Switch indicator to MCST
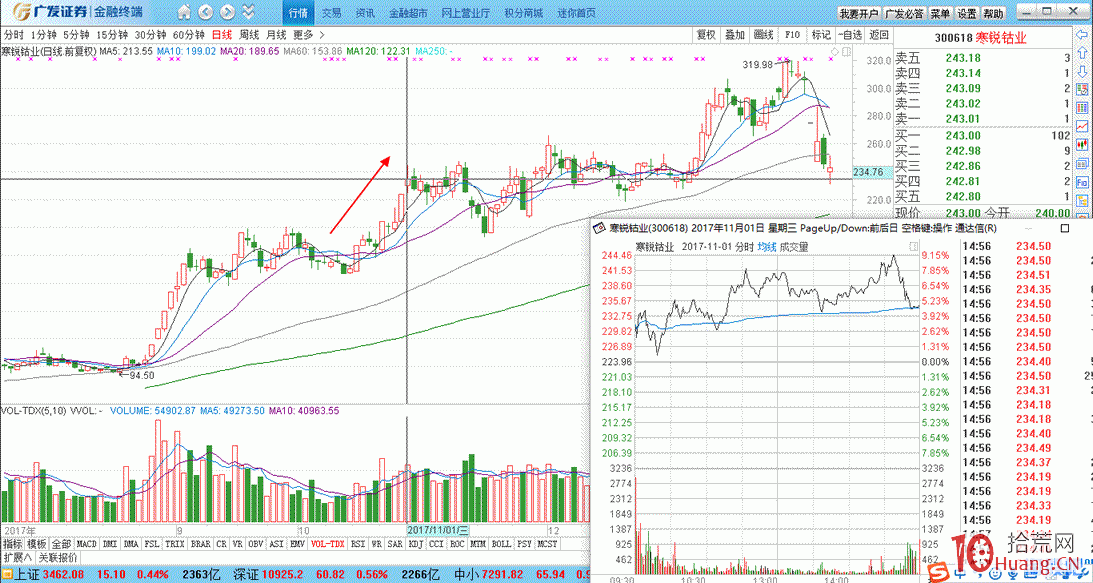This screenshot has height=583, width=1093. tap(548, 544)
